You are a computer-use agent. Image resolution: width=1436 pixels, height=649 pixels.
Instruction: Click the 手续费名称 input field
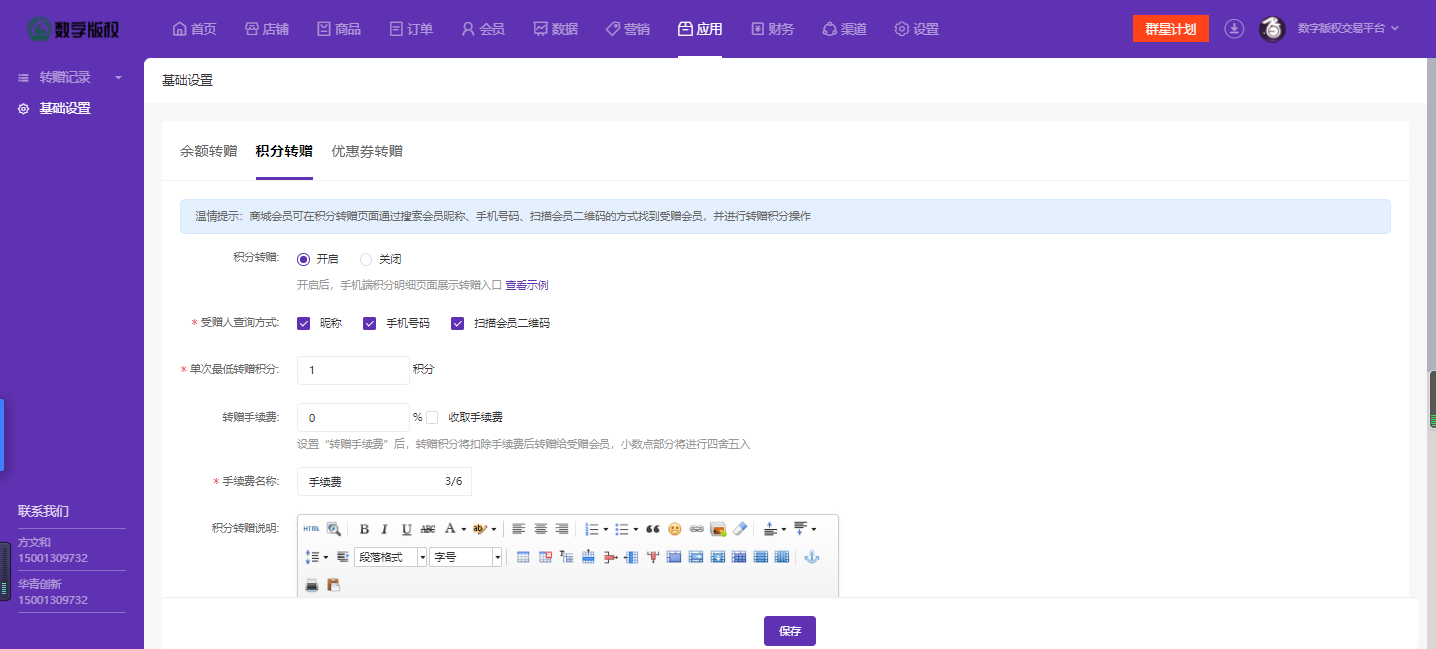point(384,481)
